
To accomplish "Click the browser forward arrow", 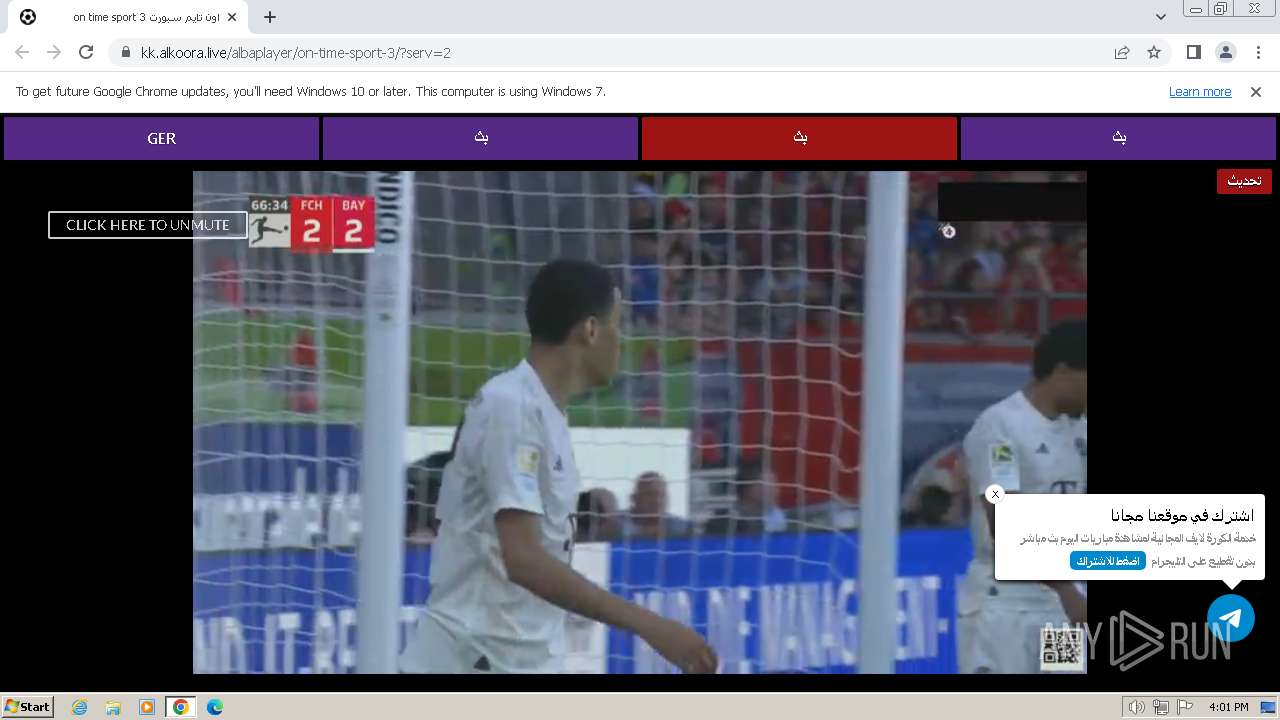I will 54,52.
